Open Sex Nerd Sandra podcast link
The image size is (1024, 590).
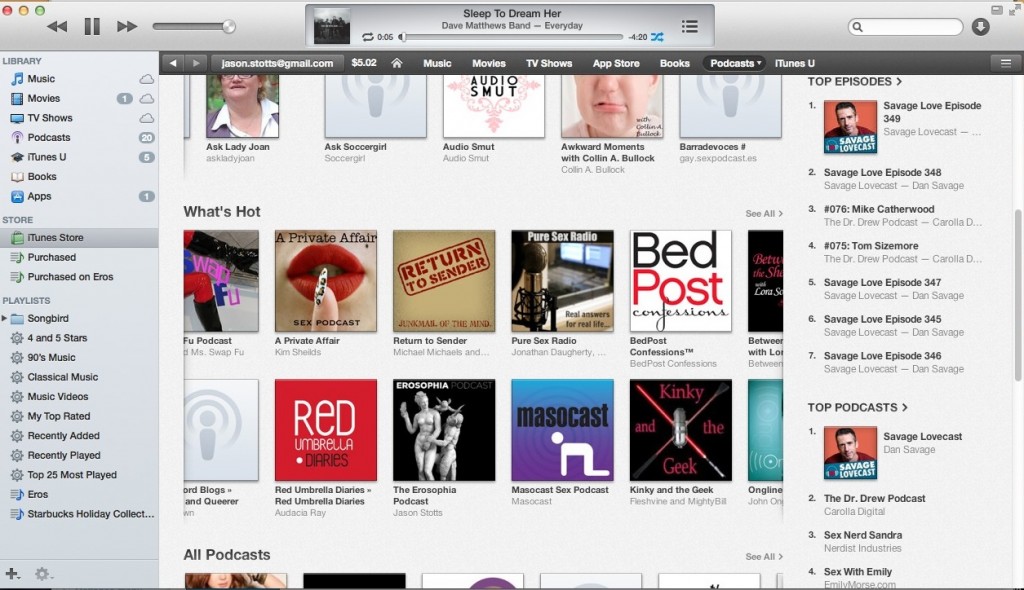click(x=863, y=535)
